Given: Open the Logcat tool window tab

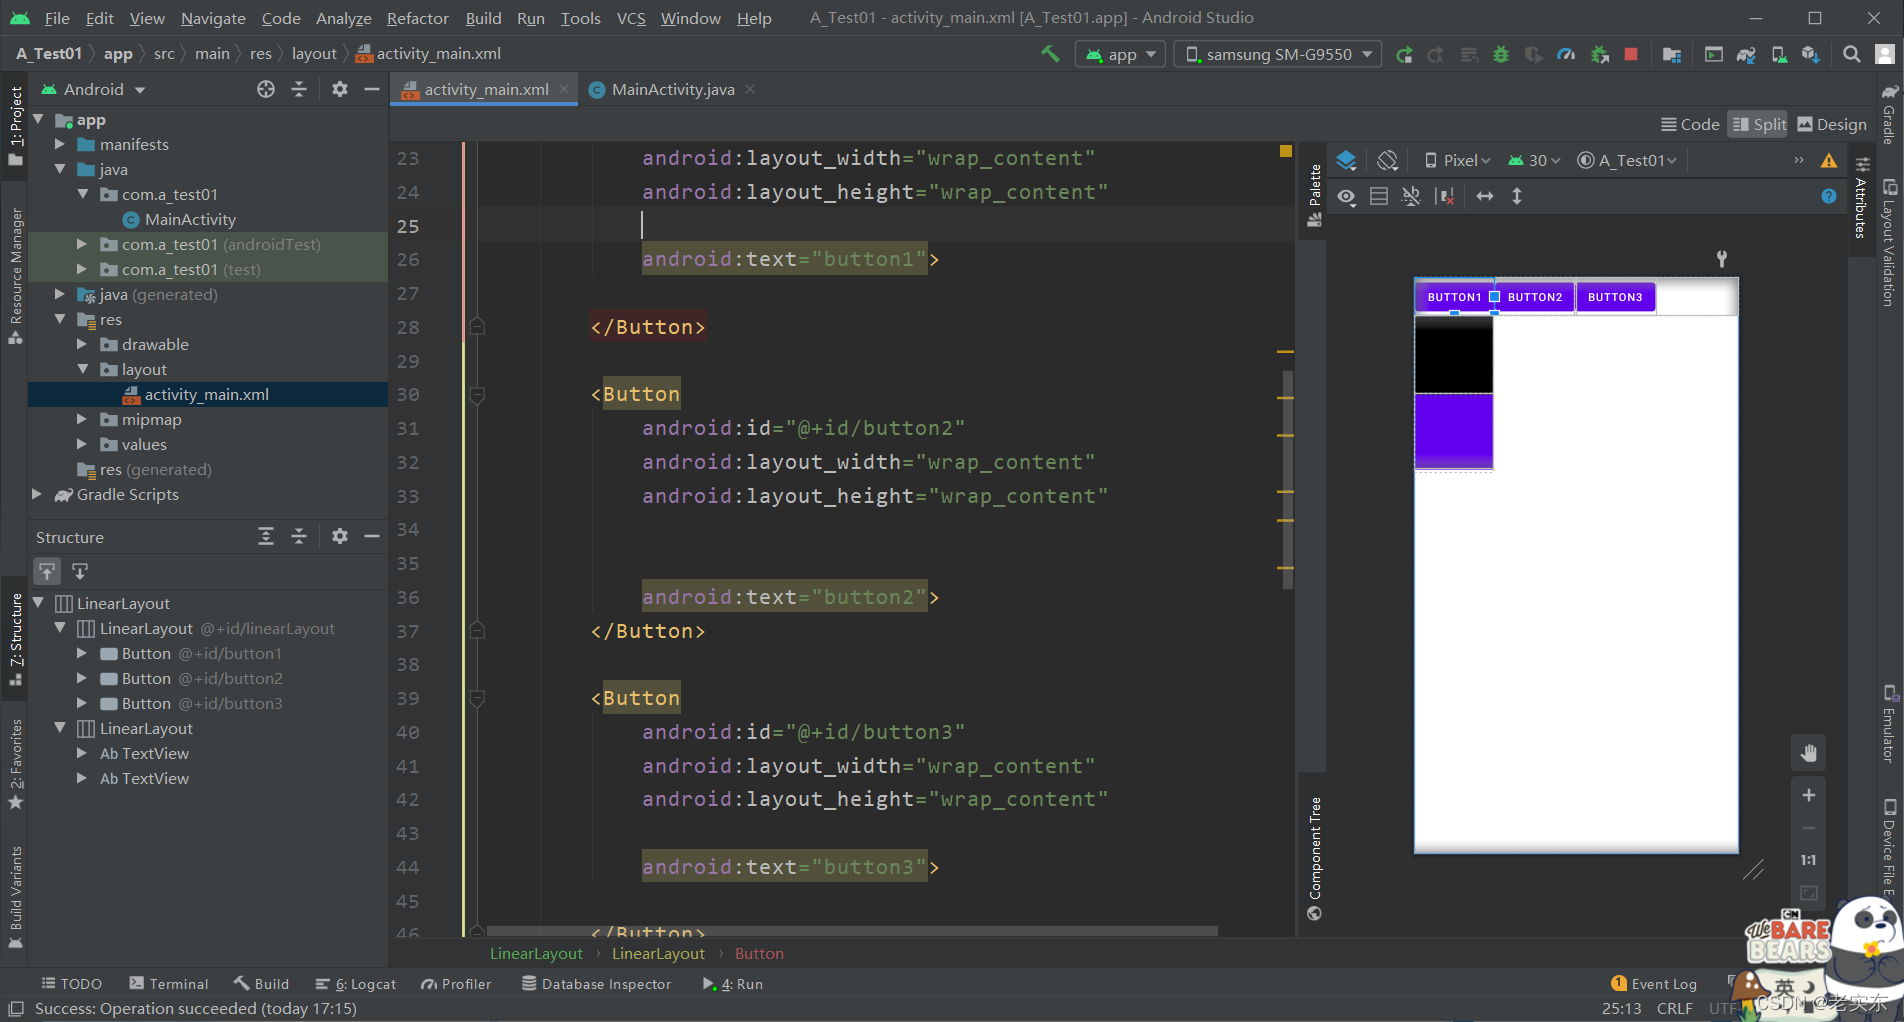Looking at the screenshot, I should point(356,984).
